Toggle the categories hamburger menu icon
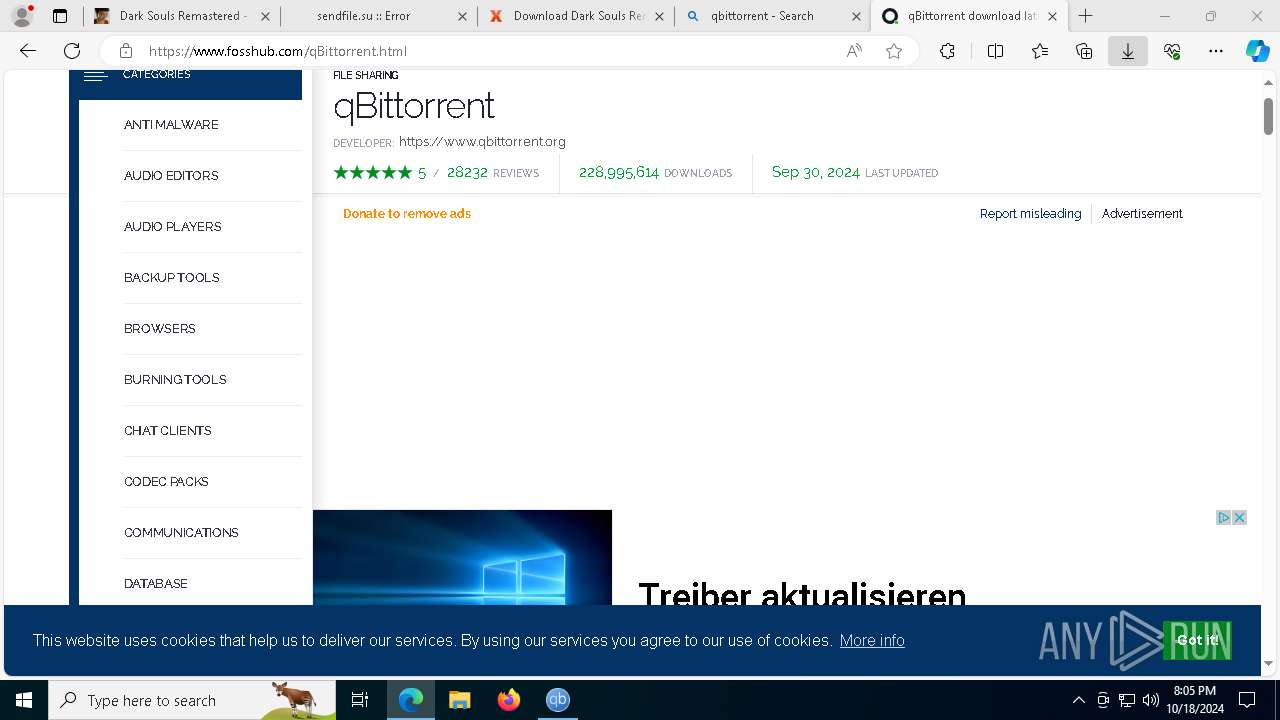This screenshot has height=720, width=1280. (95, 75)
